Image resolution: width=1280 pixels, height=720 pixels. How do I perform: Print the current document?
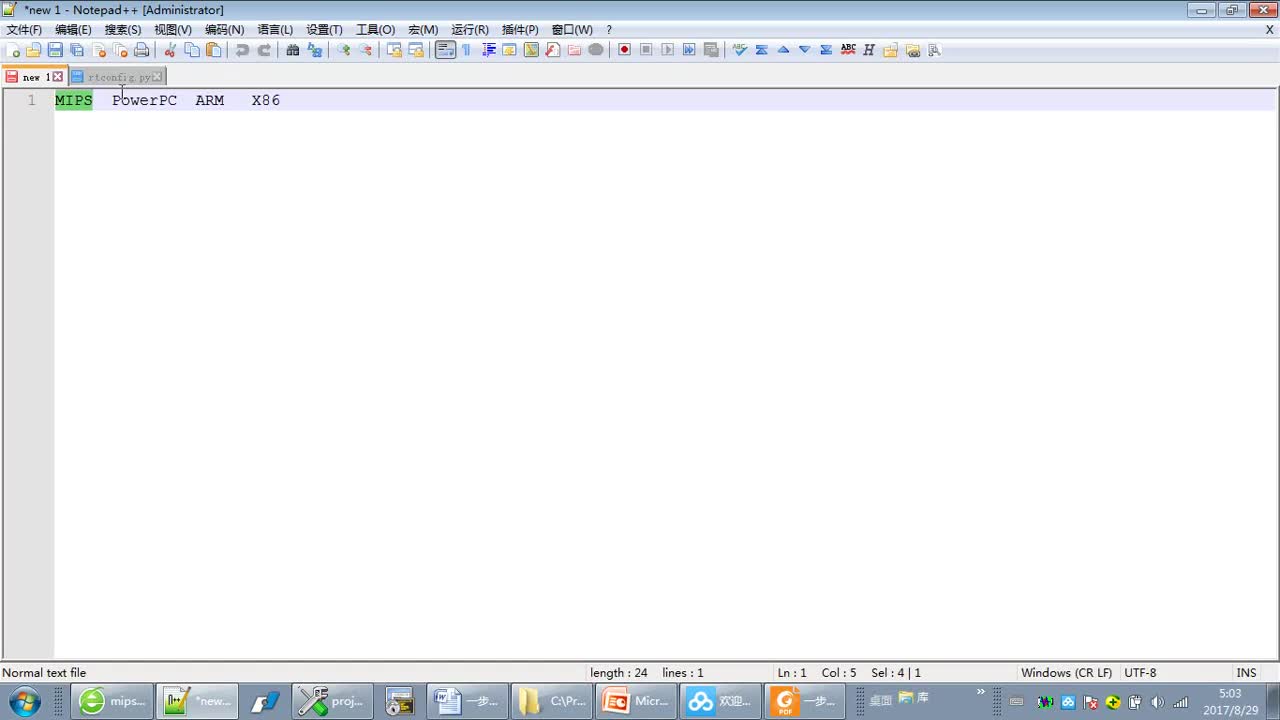(142, 50)
